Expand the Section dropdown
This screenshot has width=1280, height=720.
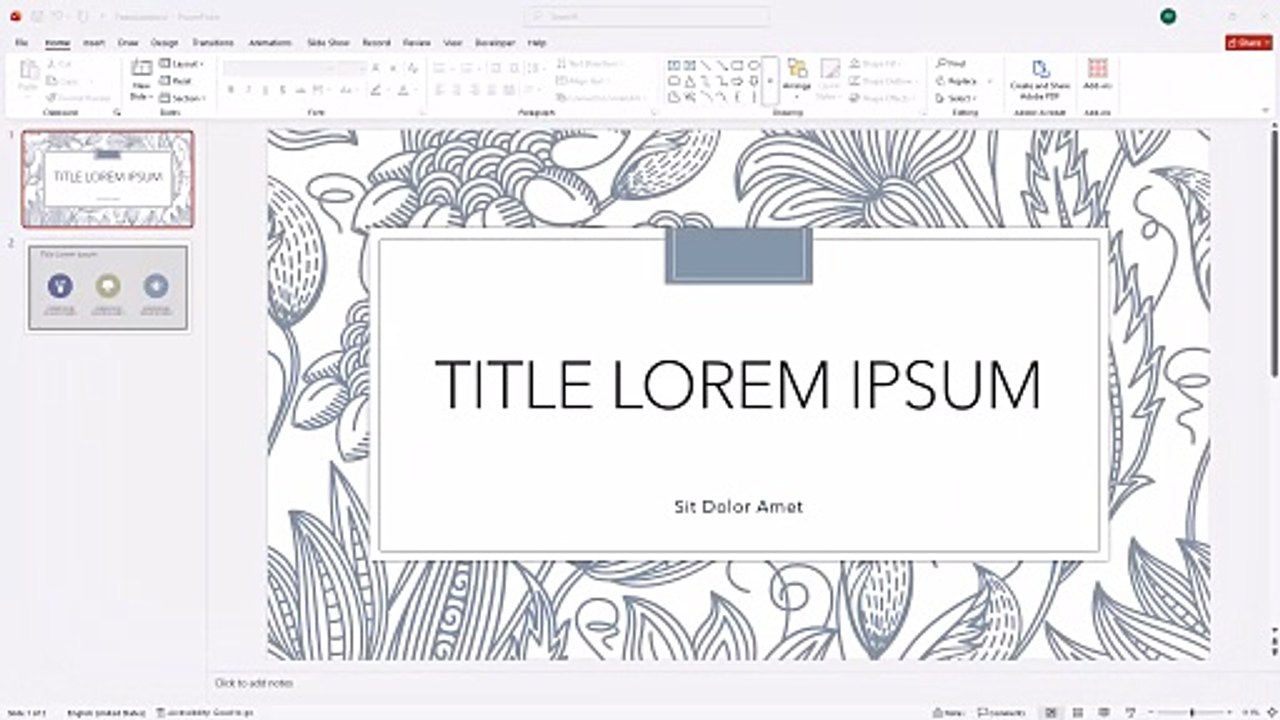point(183,98)
